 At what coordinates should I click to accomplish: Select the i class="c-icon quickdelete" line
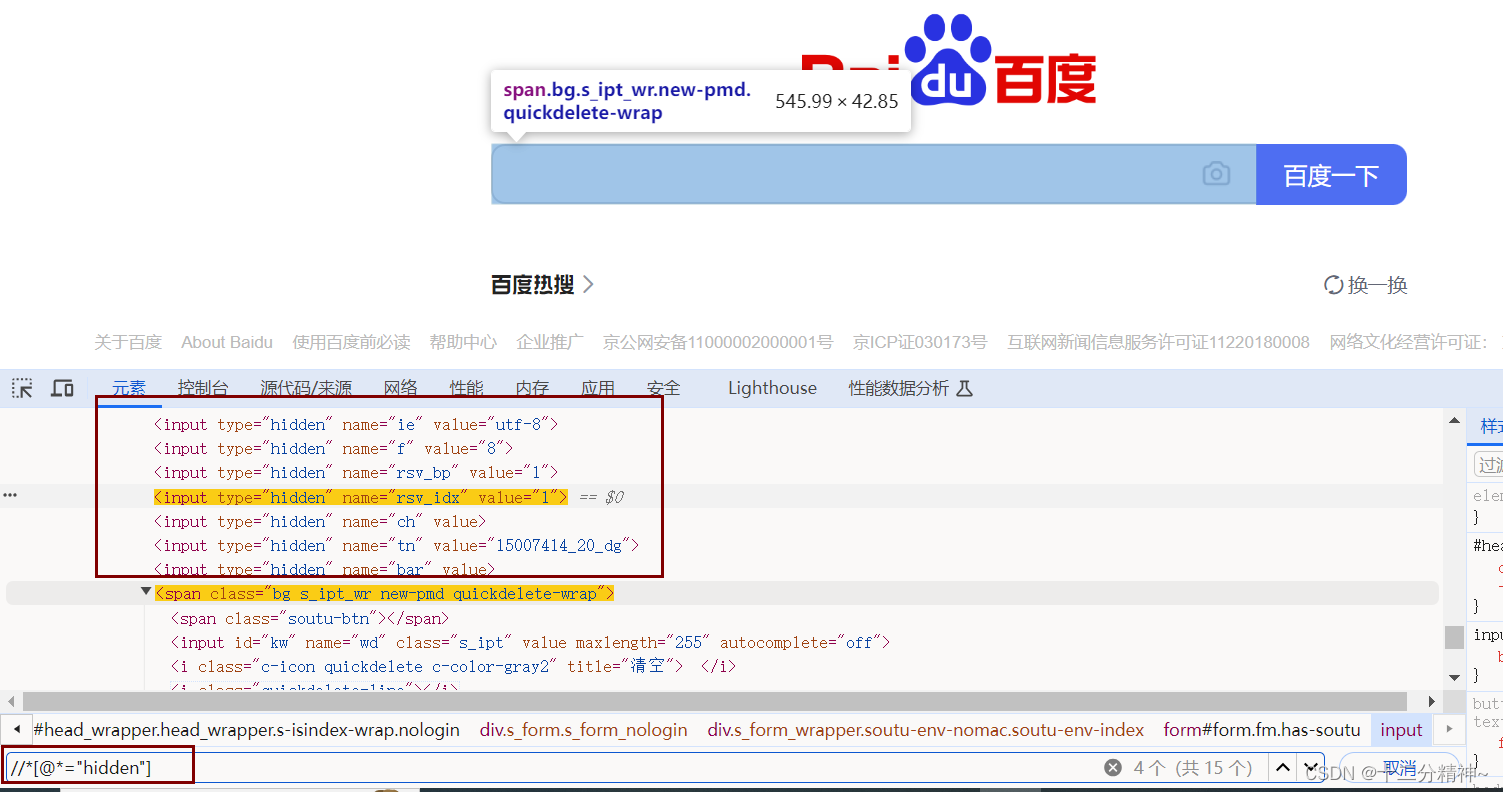click(453, 666)
